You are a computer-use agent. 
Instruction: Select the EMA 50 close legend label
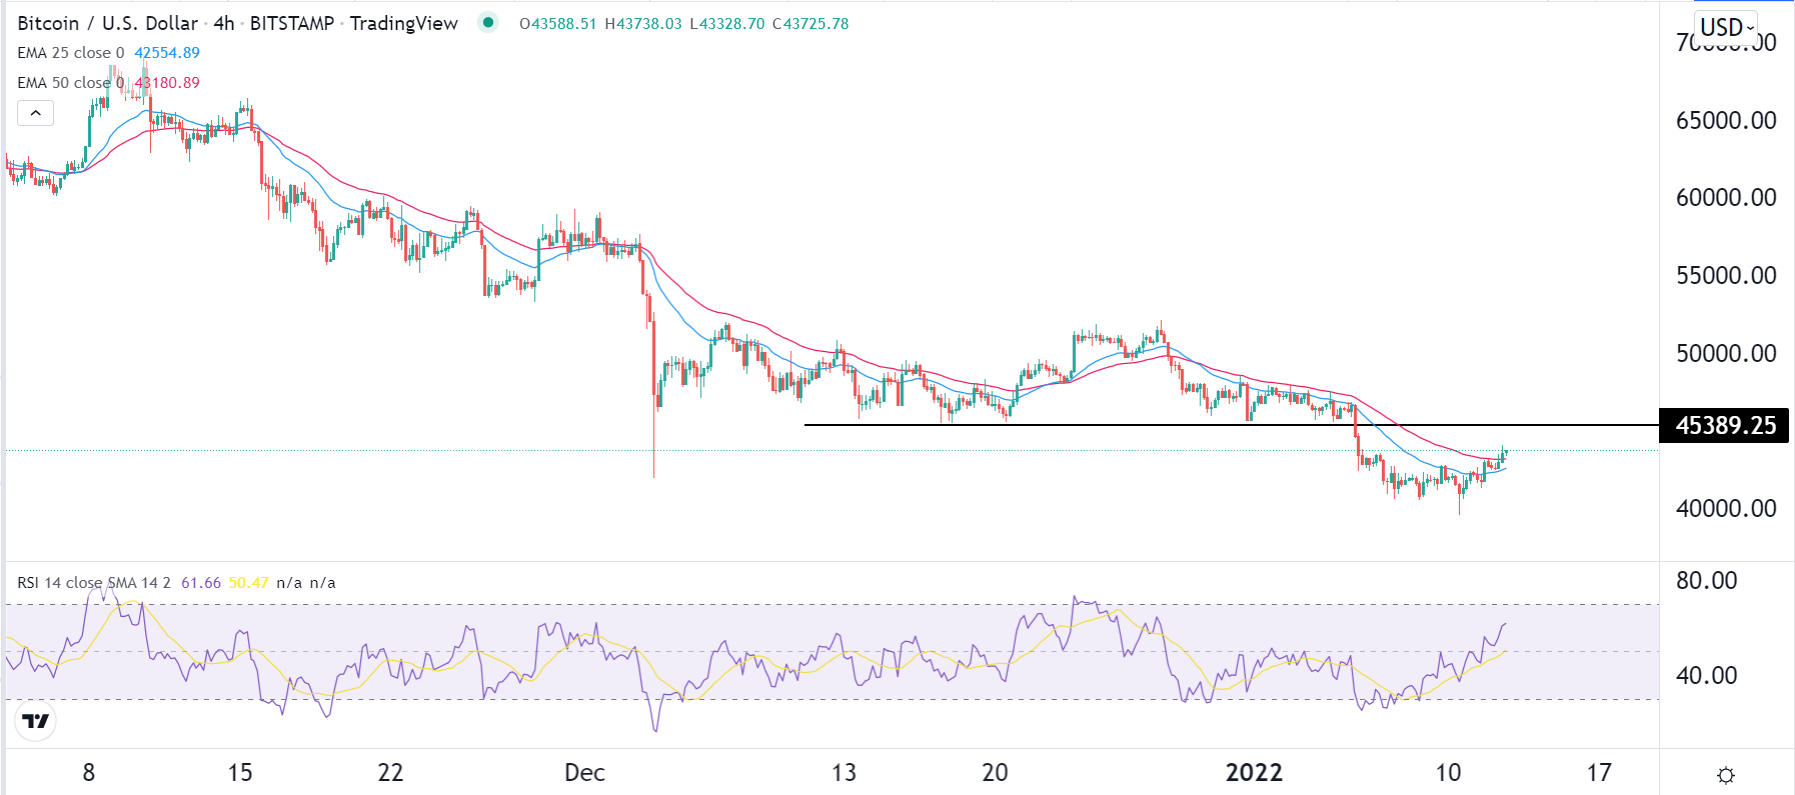[70, 83]
